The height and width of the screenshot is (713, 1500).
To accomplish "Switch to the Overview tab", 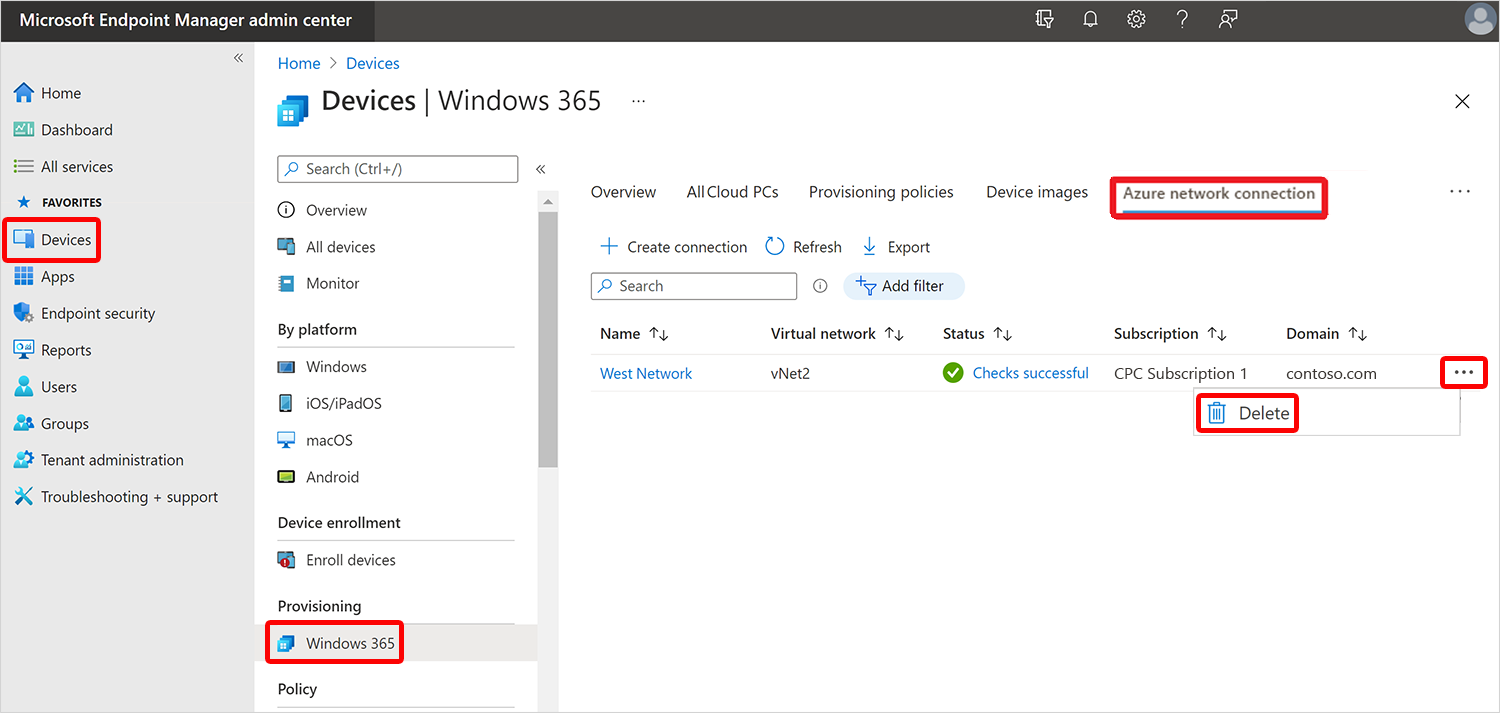I will pos(623,192).
